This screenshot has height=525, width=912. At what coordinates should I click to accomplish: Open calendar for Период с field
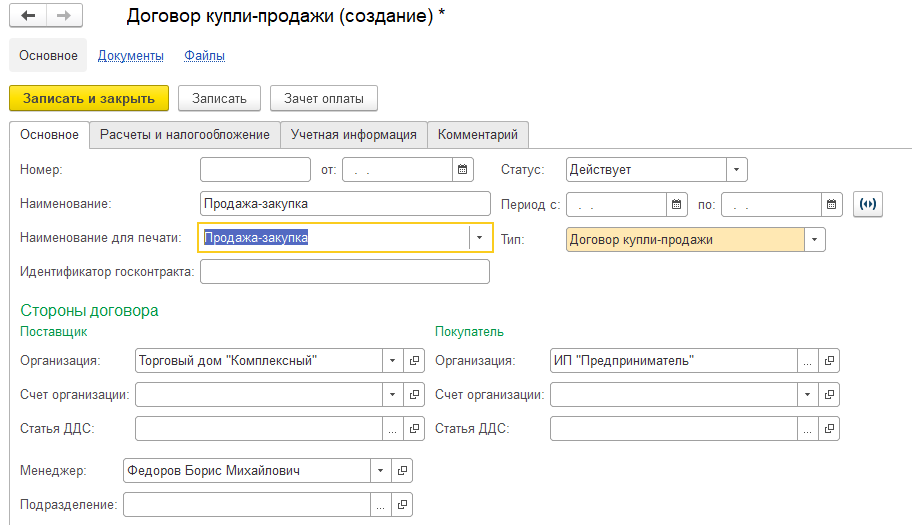tap(676, 205)
